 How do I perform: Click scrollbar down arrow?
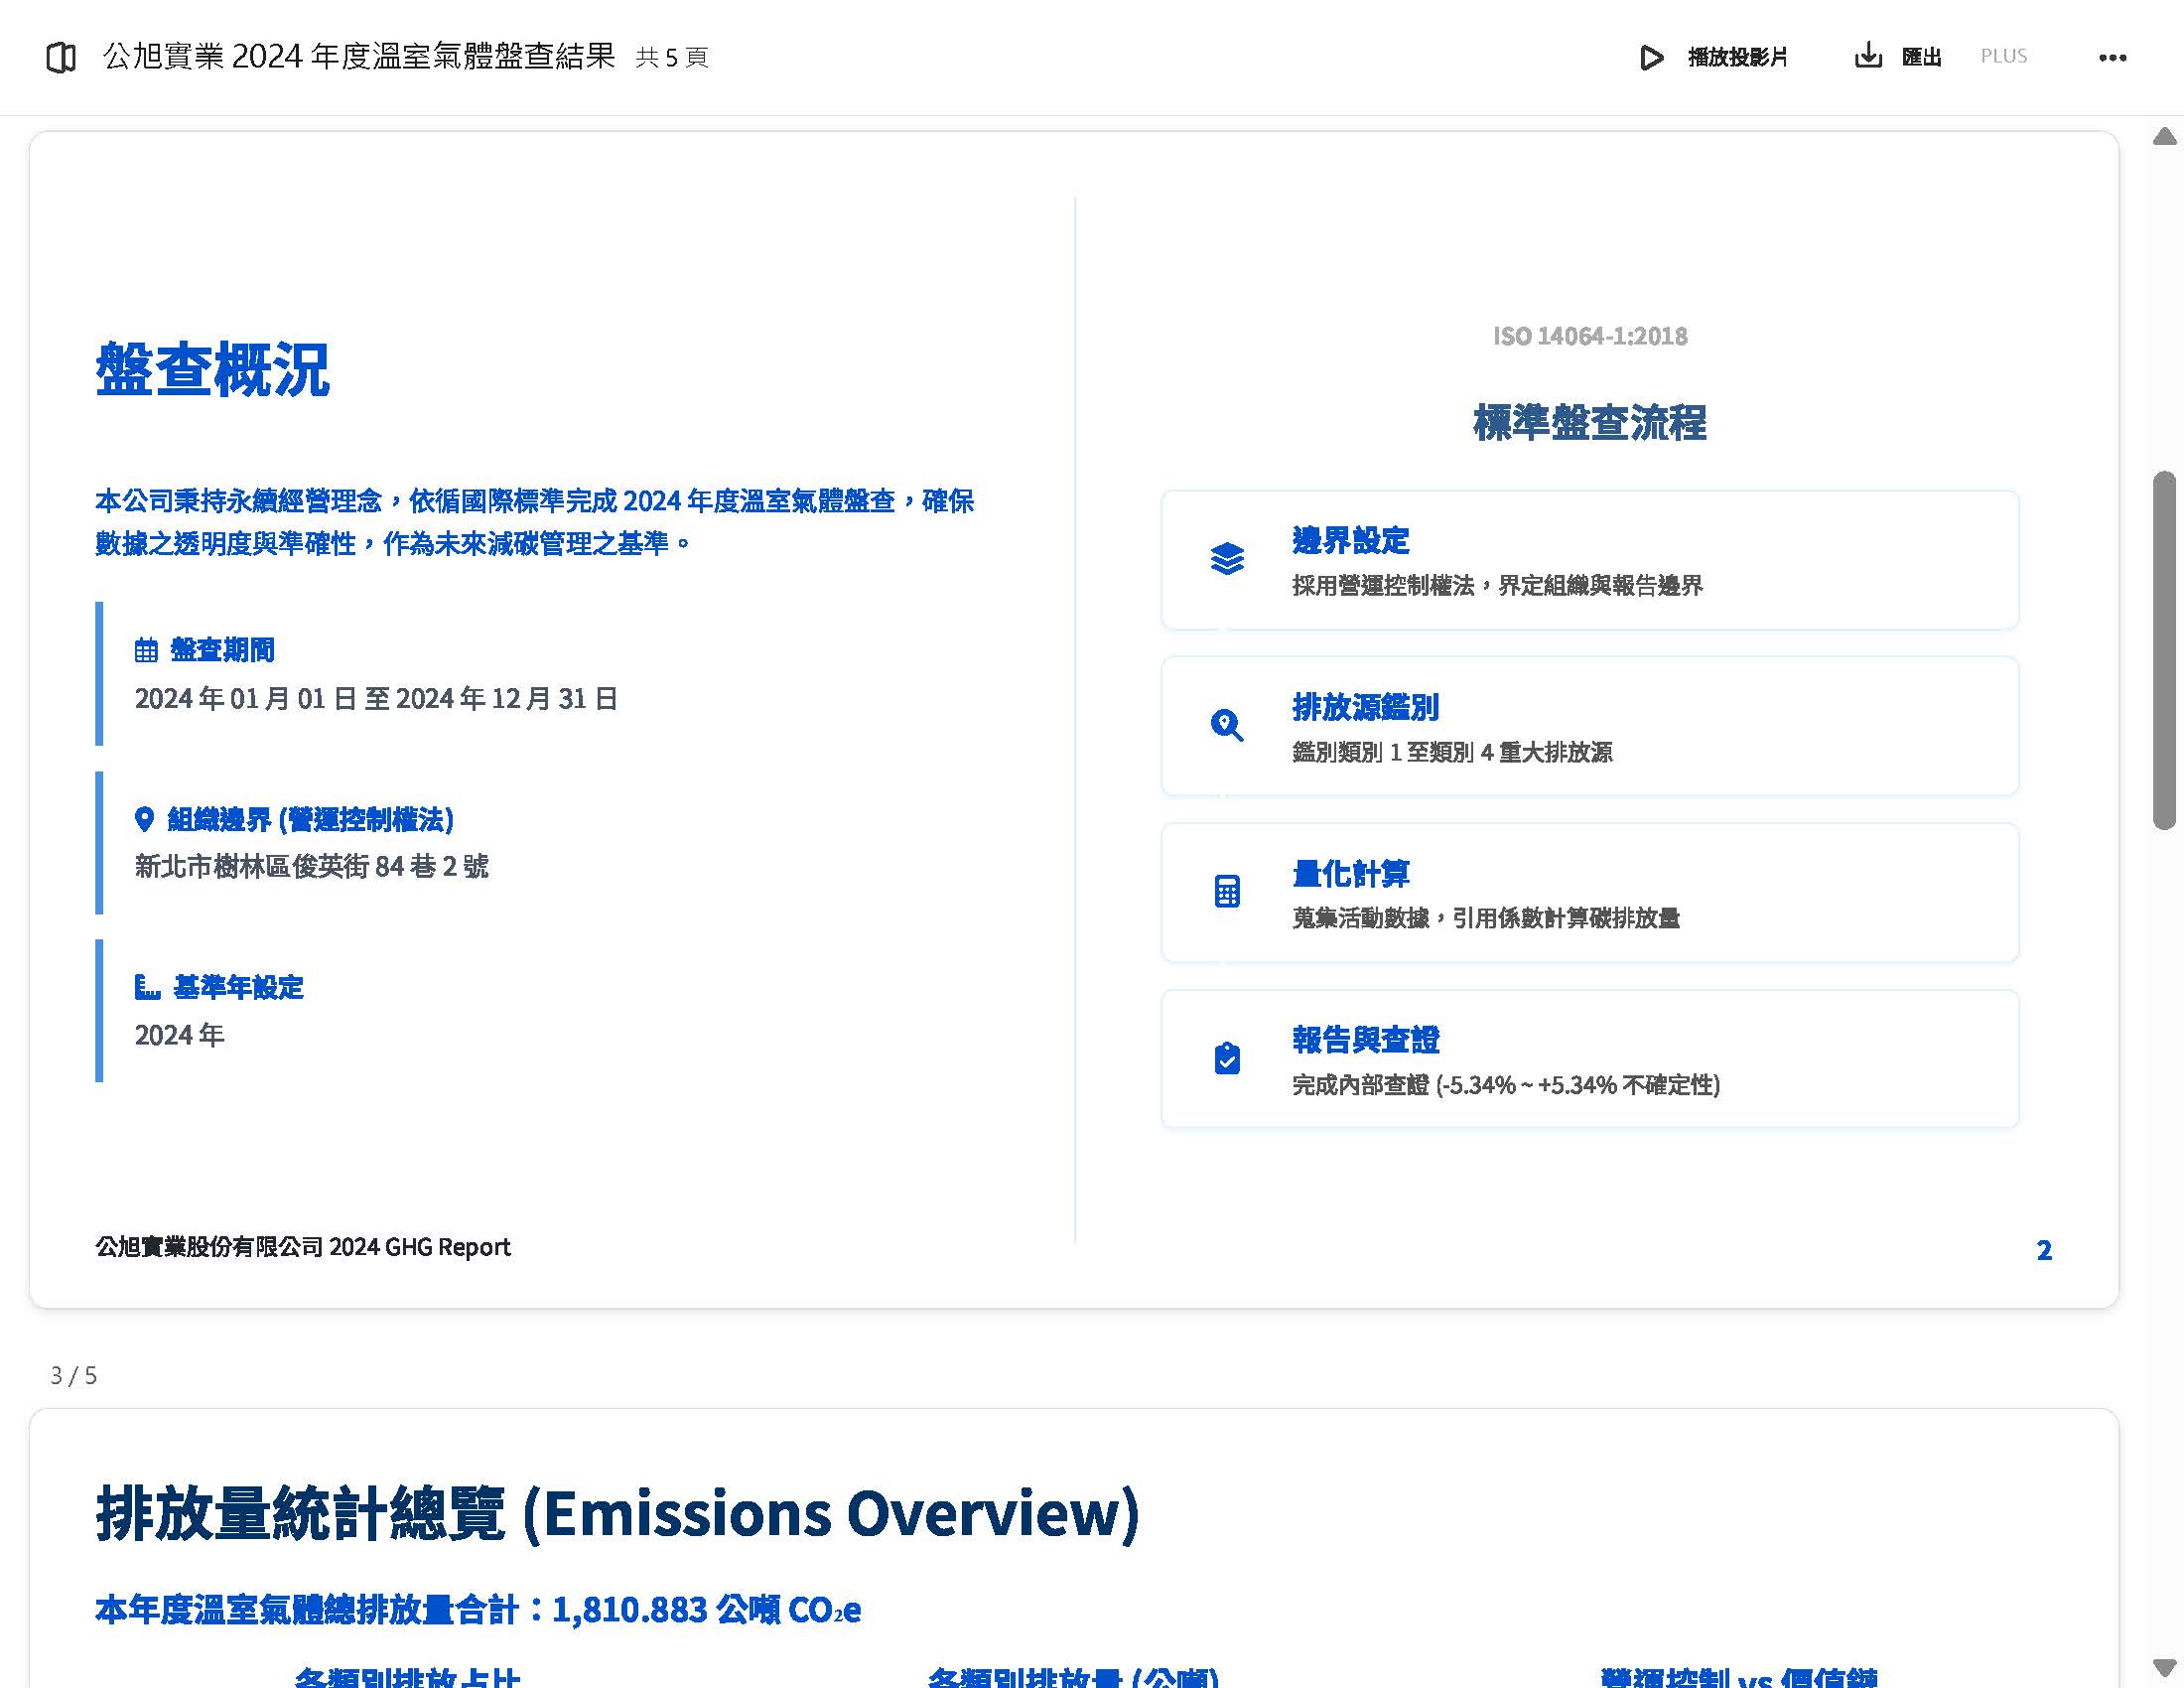(2165, 1667)
